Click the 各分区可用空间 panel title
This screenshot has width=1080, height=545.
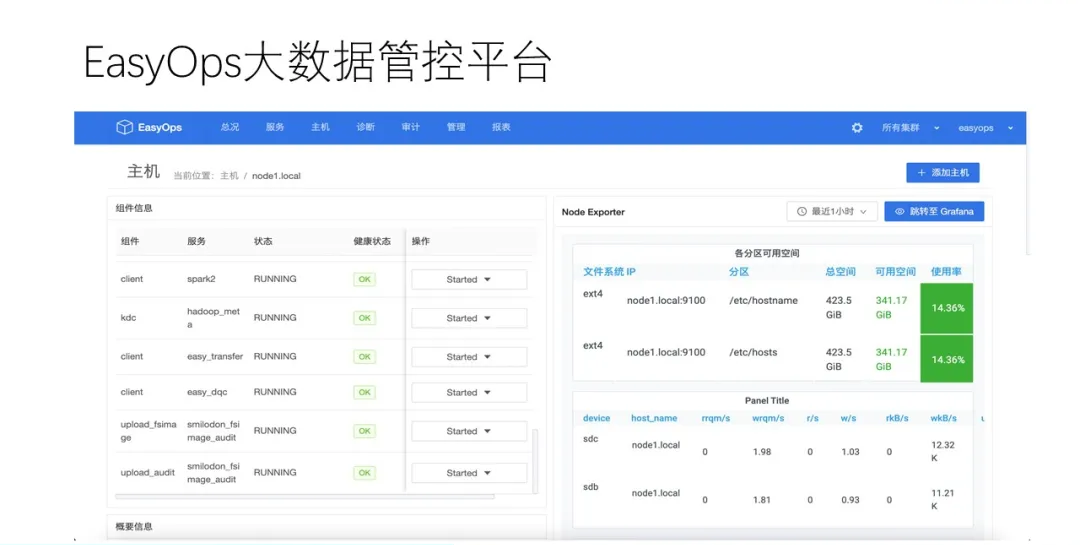click(767, 254)
